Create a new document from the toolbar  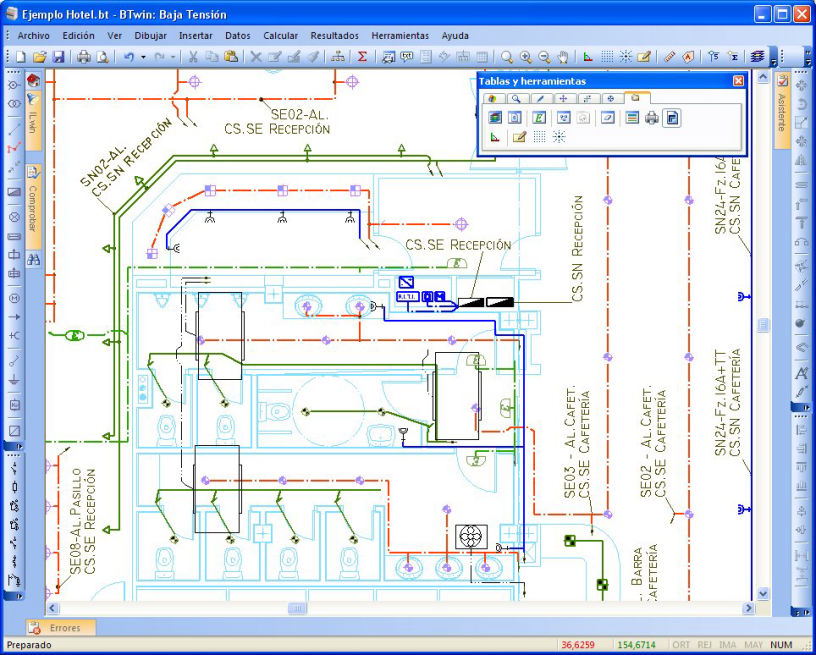pos(20,57)
